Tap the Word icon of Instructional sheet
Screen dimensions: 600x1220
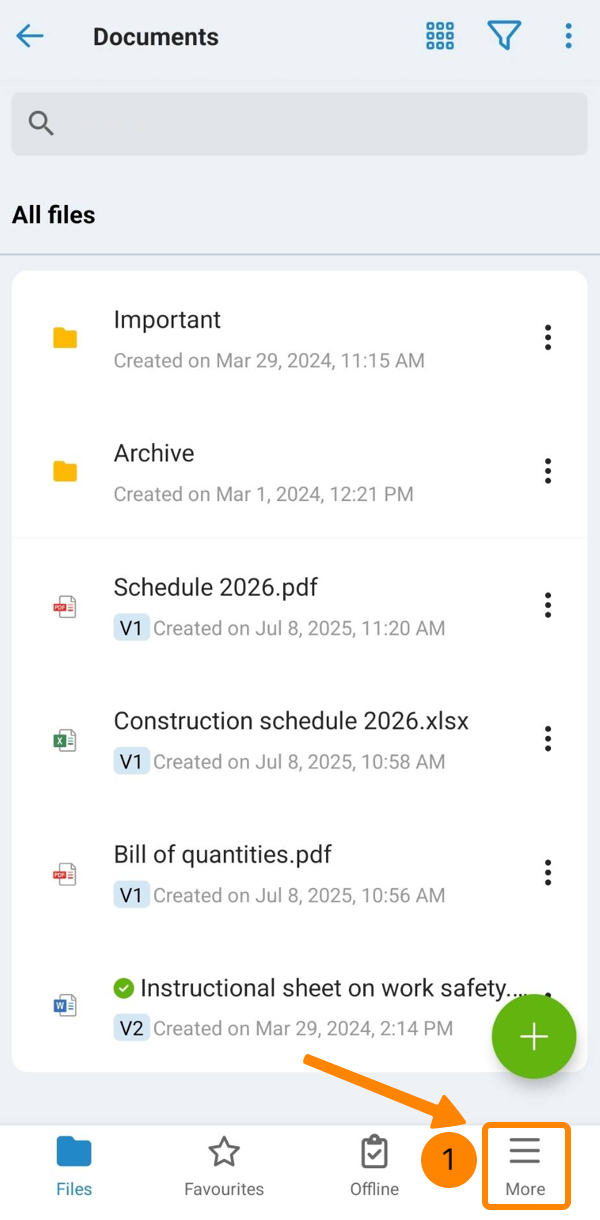(65, 1006)
